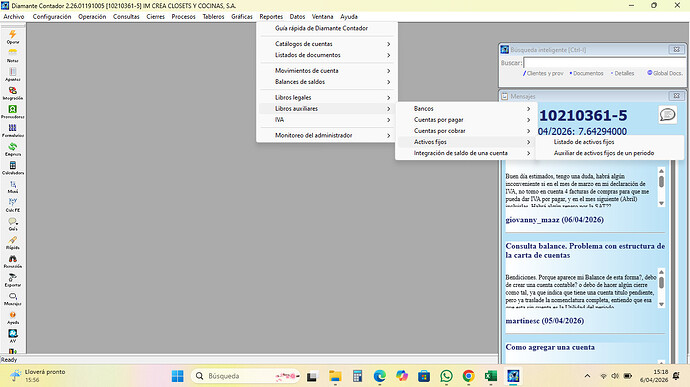
Task: Expand the IVA submenu
Action: point(327,120)
